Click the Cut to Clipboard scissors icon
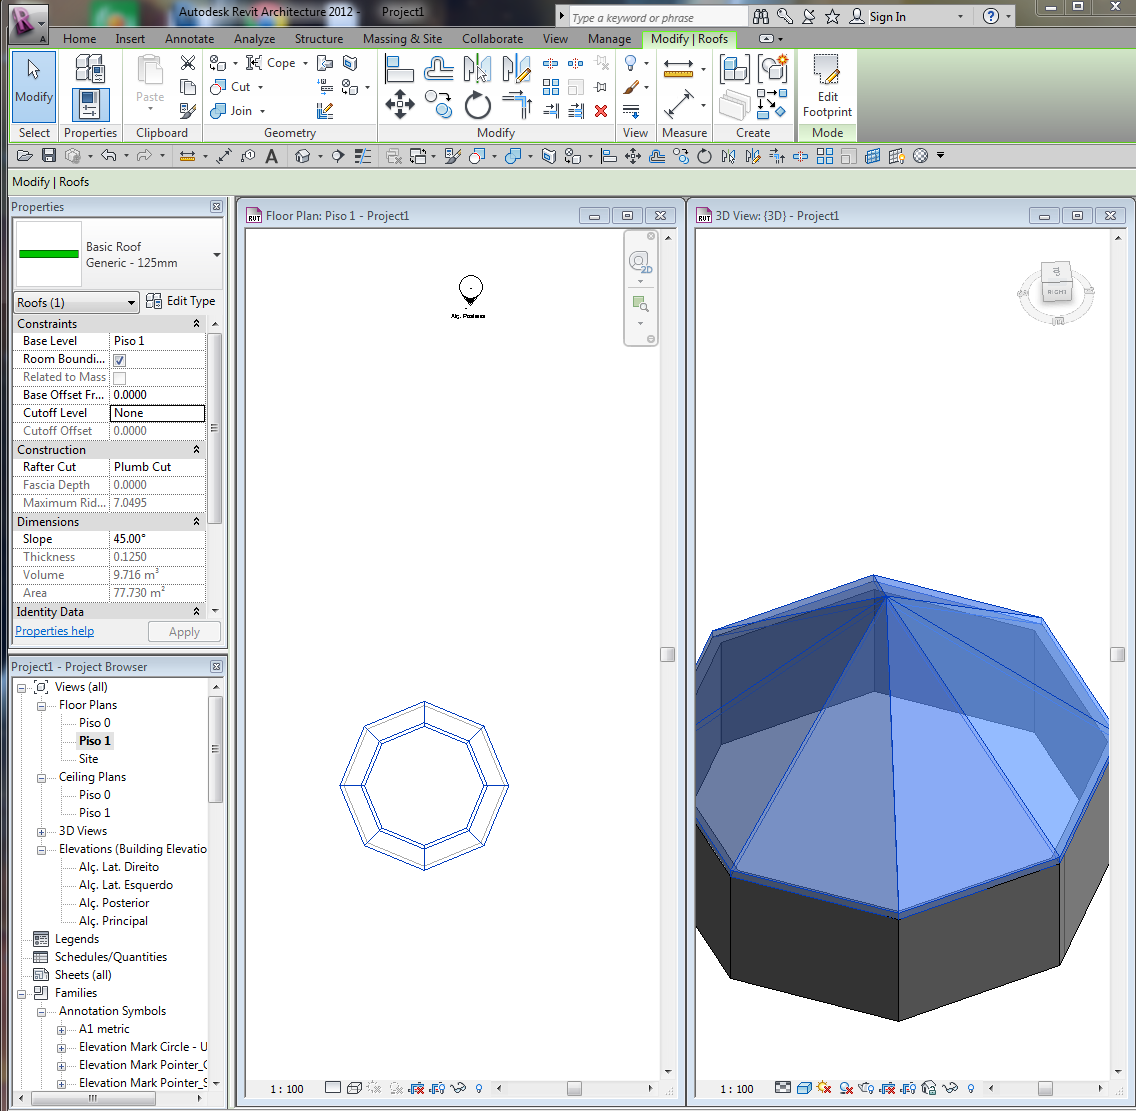This screenshot has height=1111, width=1136. pos(188,63)
